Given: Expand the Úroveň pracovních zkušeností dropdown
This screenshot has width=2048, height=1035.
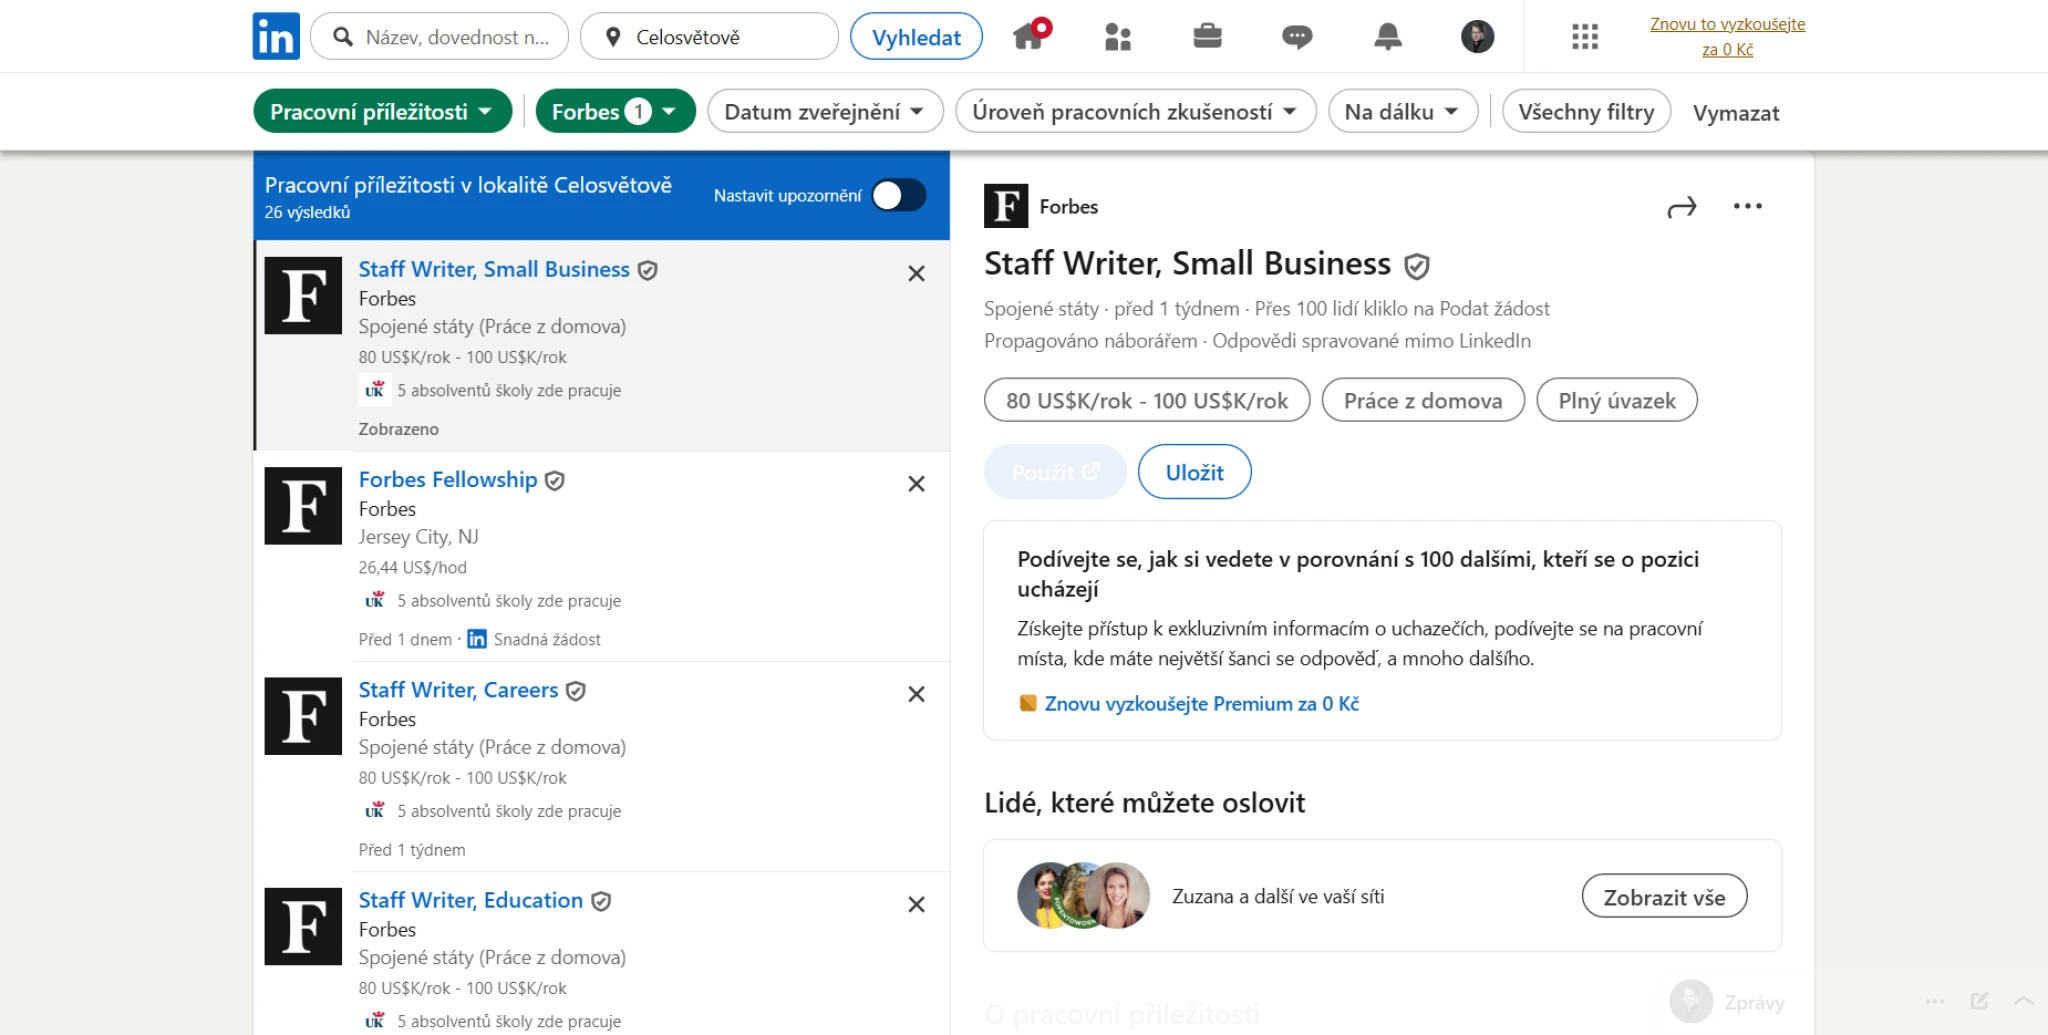Looking at the screenshot, I should (x=1134, y=112).
